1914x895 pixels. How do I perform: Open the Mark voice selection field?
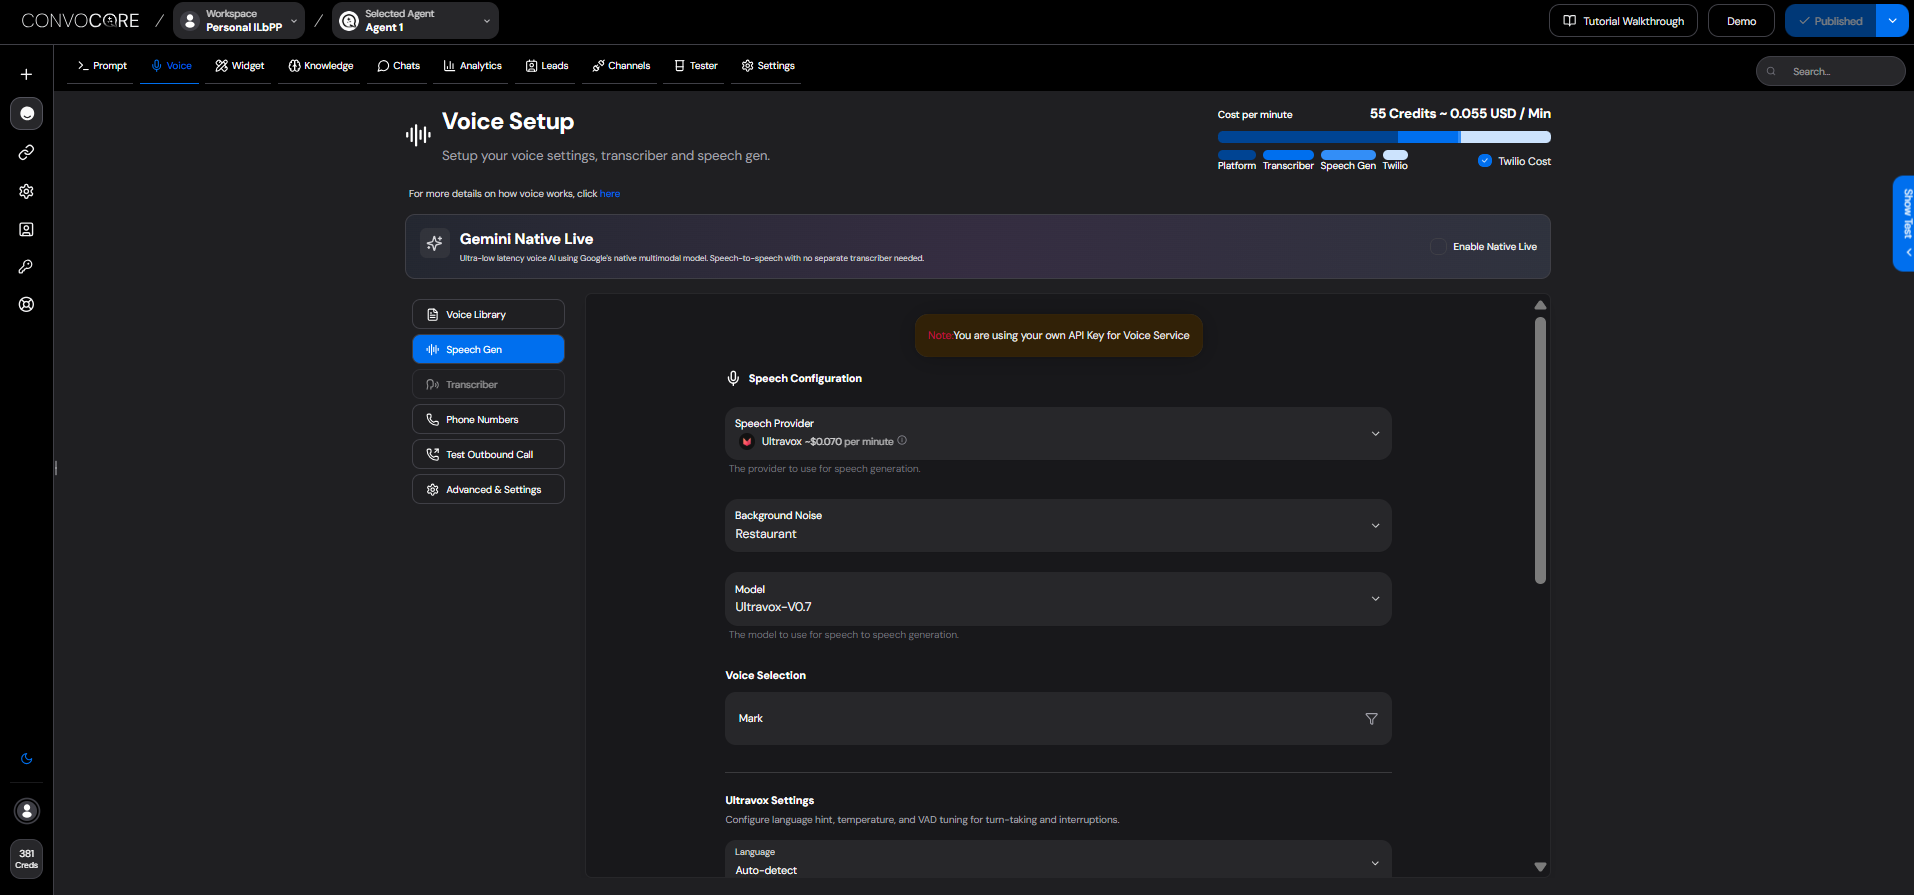click(1058, 719)
